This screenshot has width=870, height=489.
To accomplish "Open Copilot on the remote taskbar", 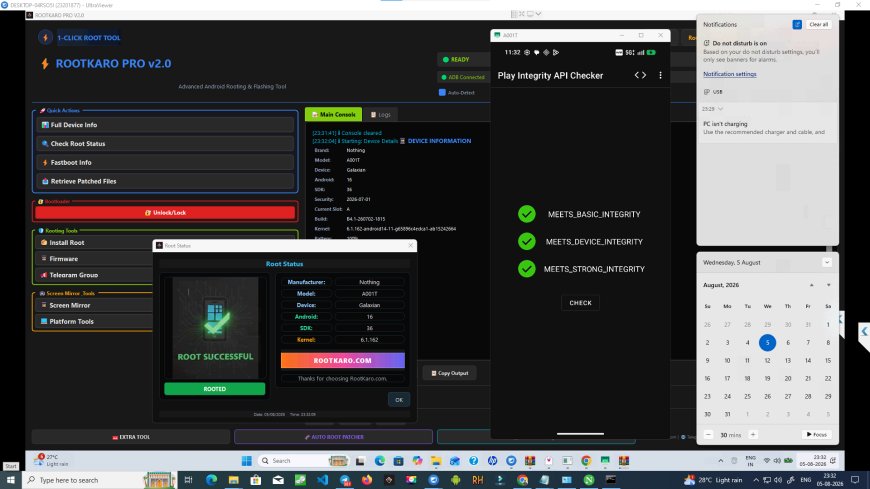I will [417, 461].
